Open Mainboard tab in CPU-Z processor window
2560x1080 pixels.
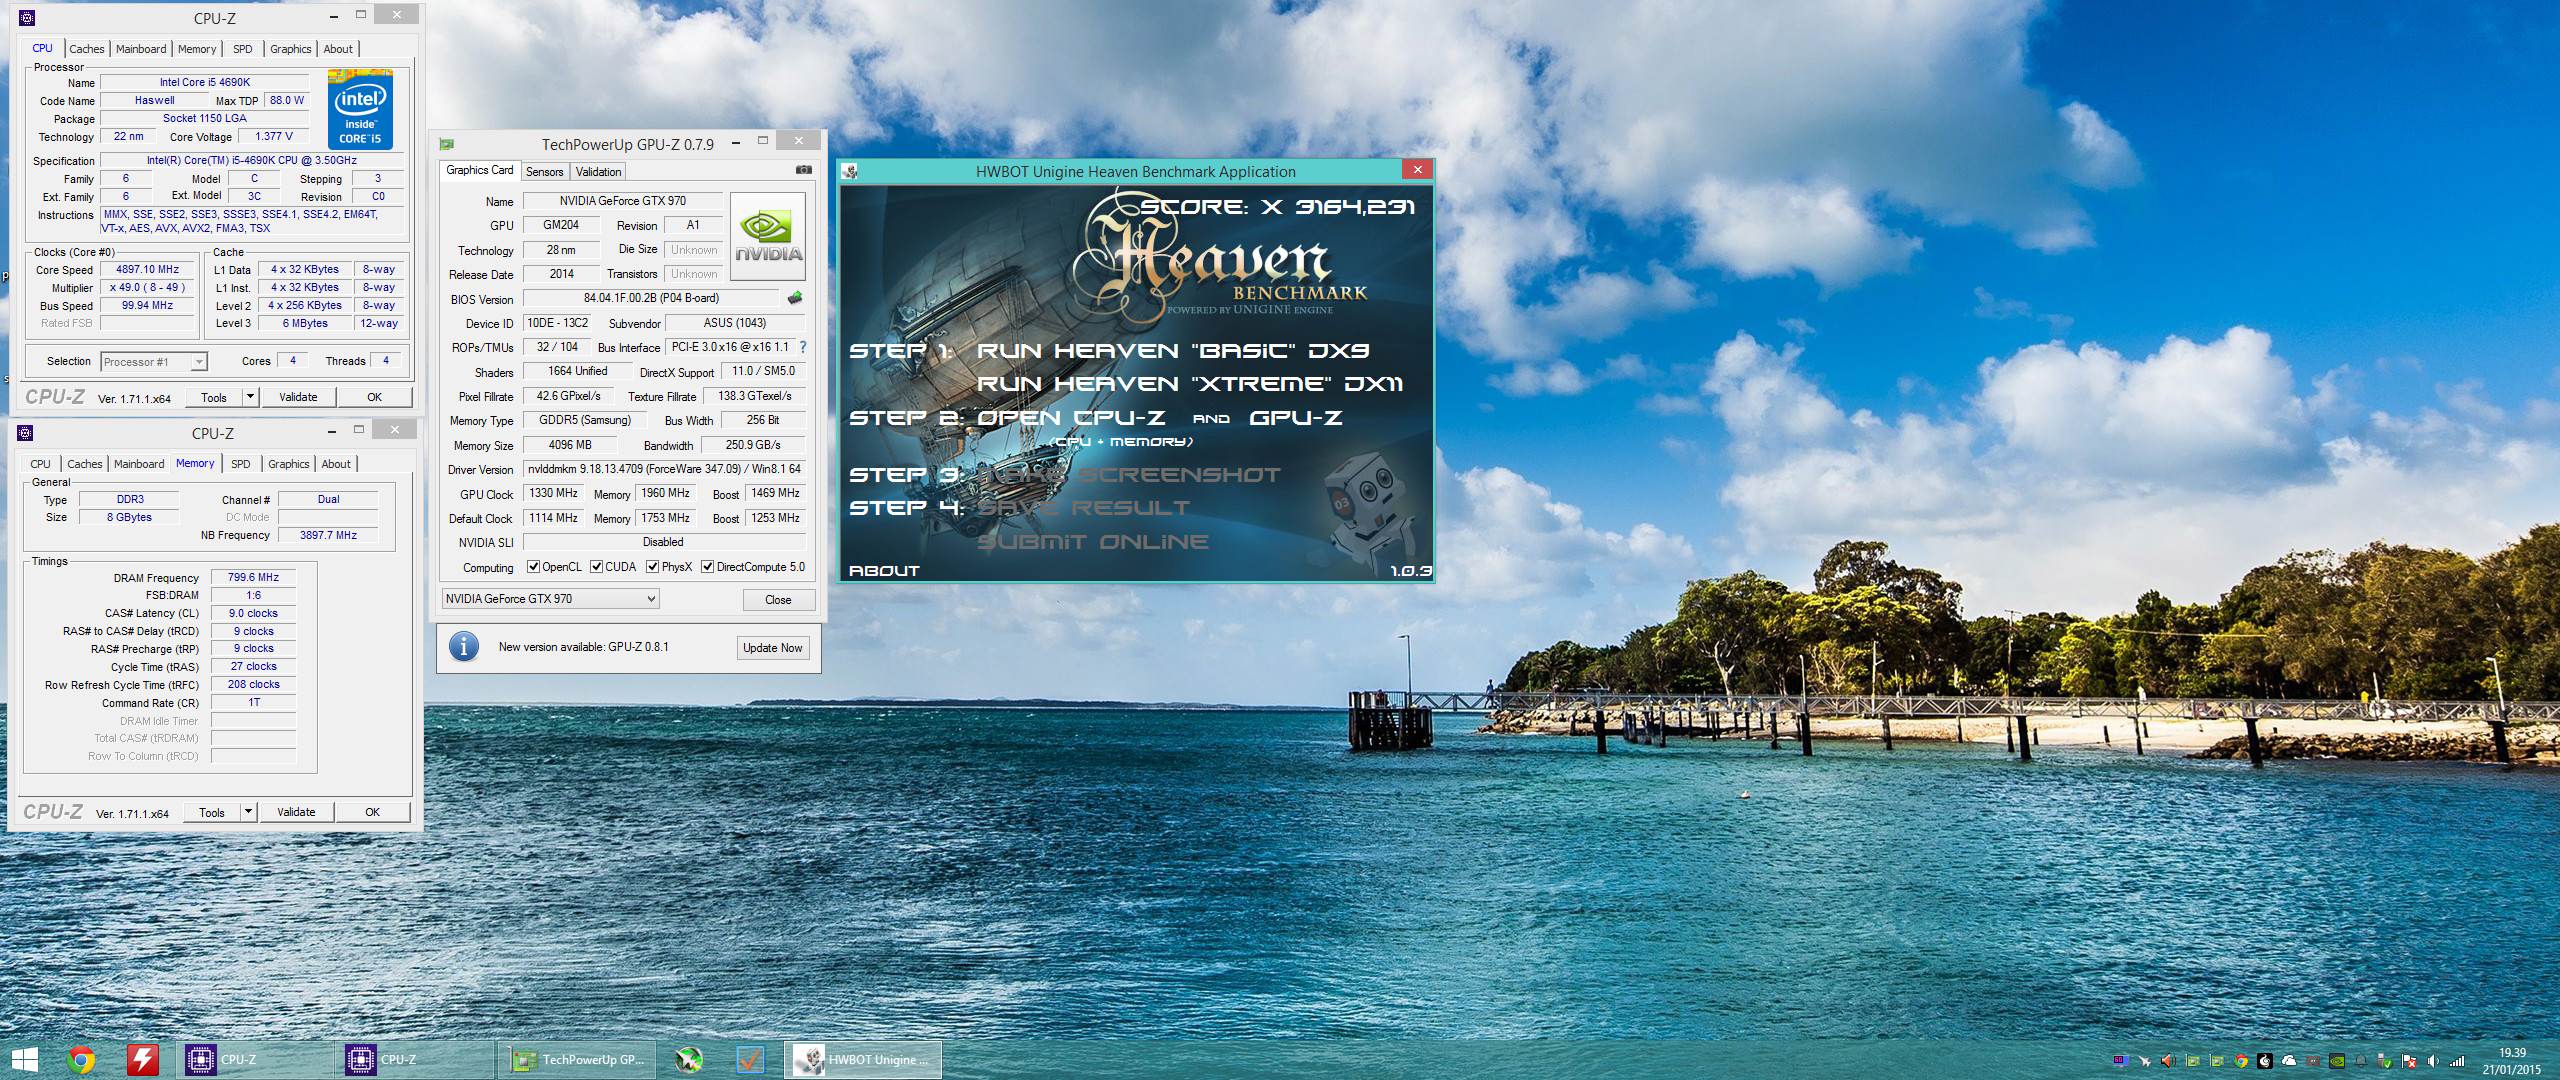pyautogui.click(x=141, y=49)
